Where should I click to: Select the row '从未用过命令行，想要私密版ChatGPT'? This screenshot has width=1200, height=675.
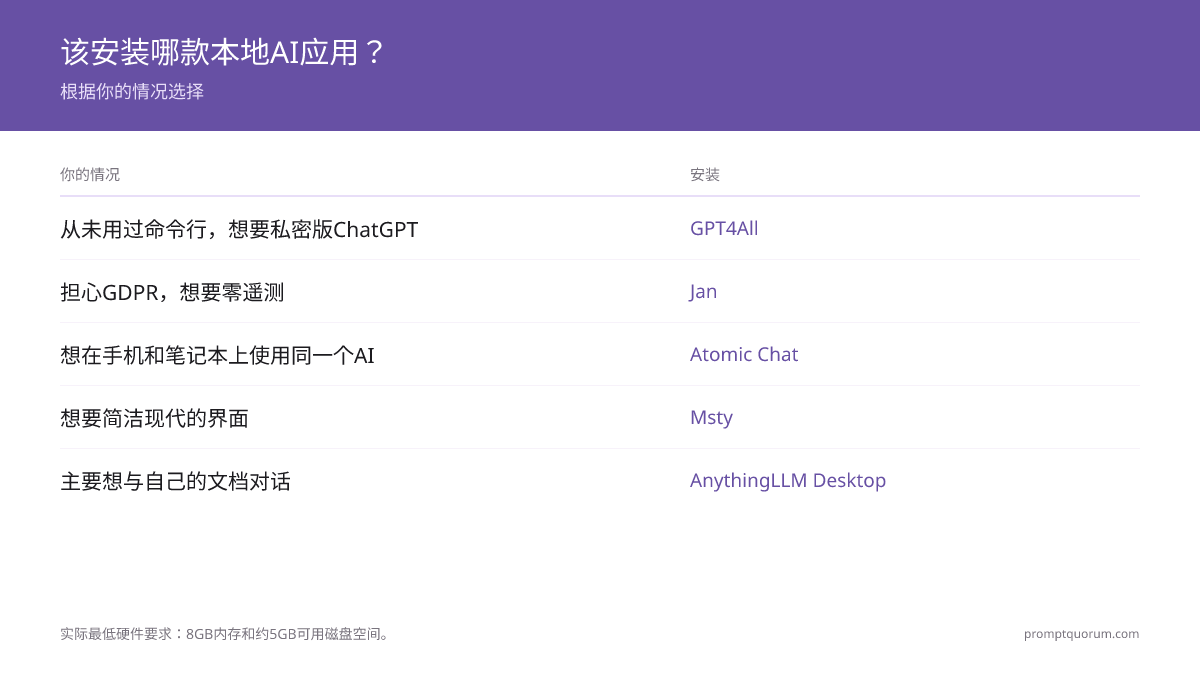click(600, 229)
